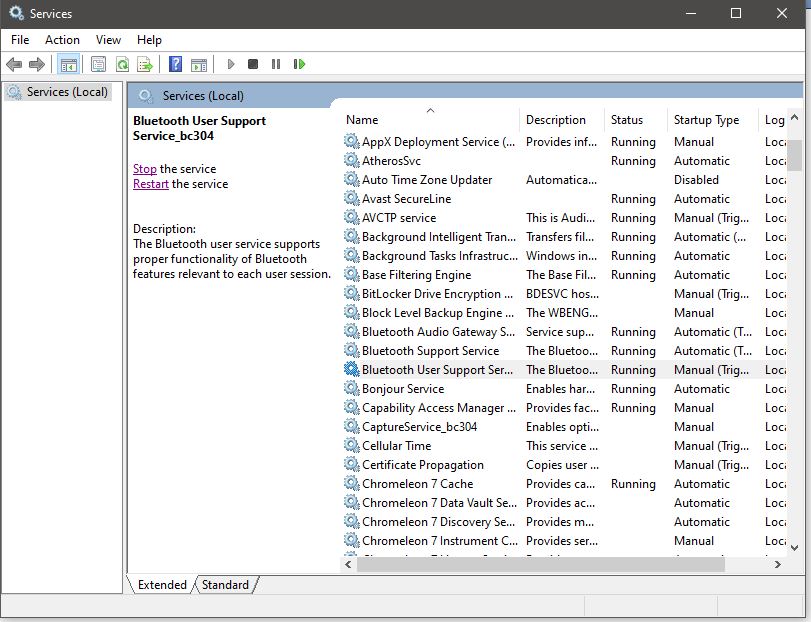
Task: Click the vertical scrollbar up arrow
Action: click(x=795, y=117)
